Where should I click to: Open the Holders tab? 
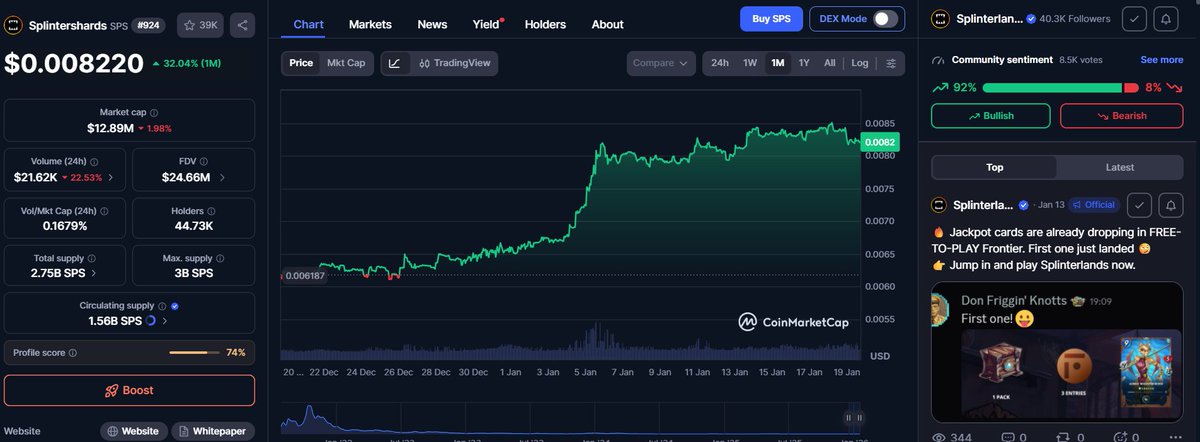(x=545, y=24)
